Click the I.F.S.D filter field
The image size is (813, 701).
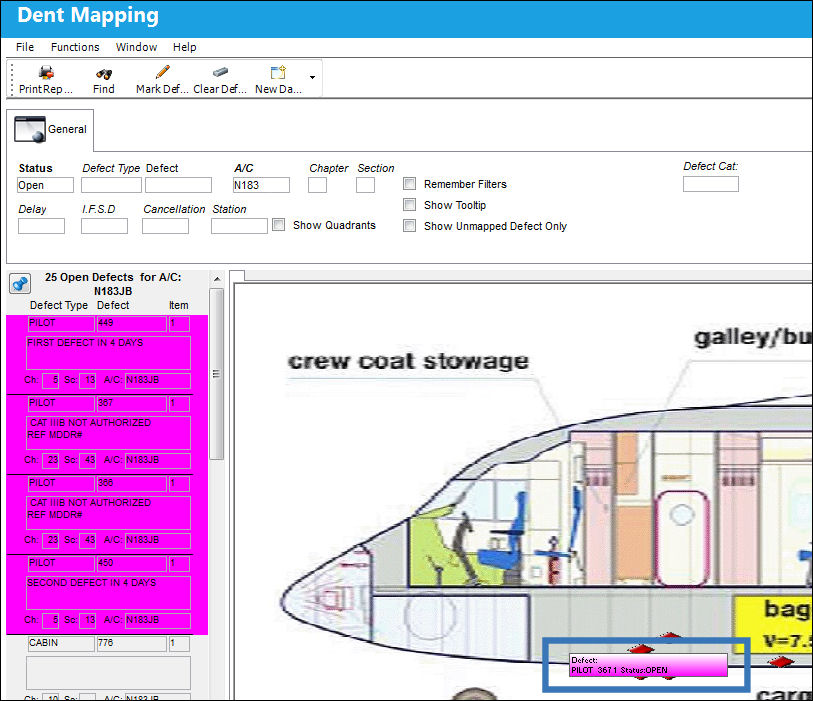tap(104, 226)
